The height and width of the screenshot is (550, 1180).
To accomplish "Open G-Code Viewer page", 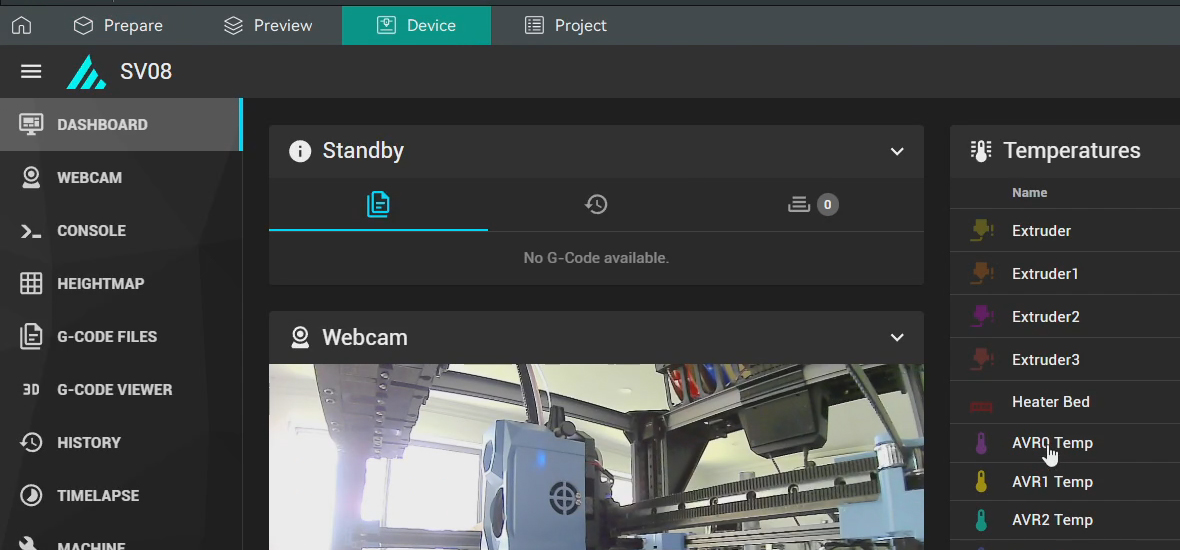I will coord(114,390).
